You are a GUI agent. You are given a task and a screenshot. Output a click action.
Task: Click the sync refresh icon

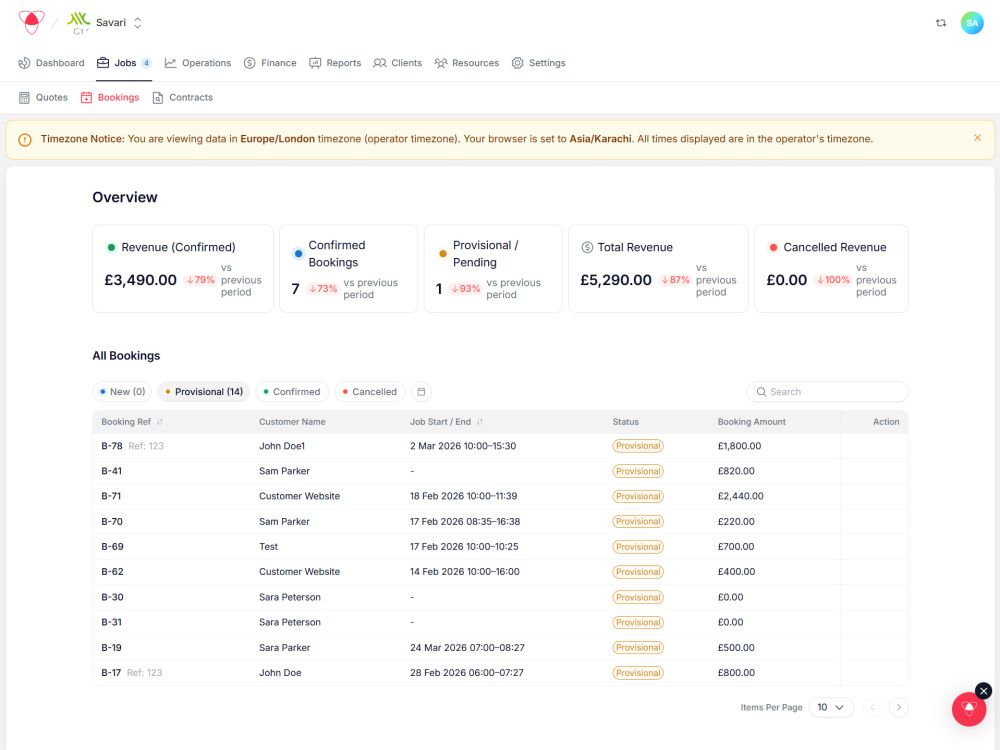pyautogui.click(x=941, y=23)
